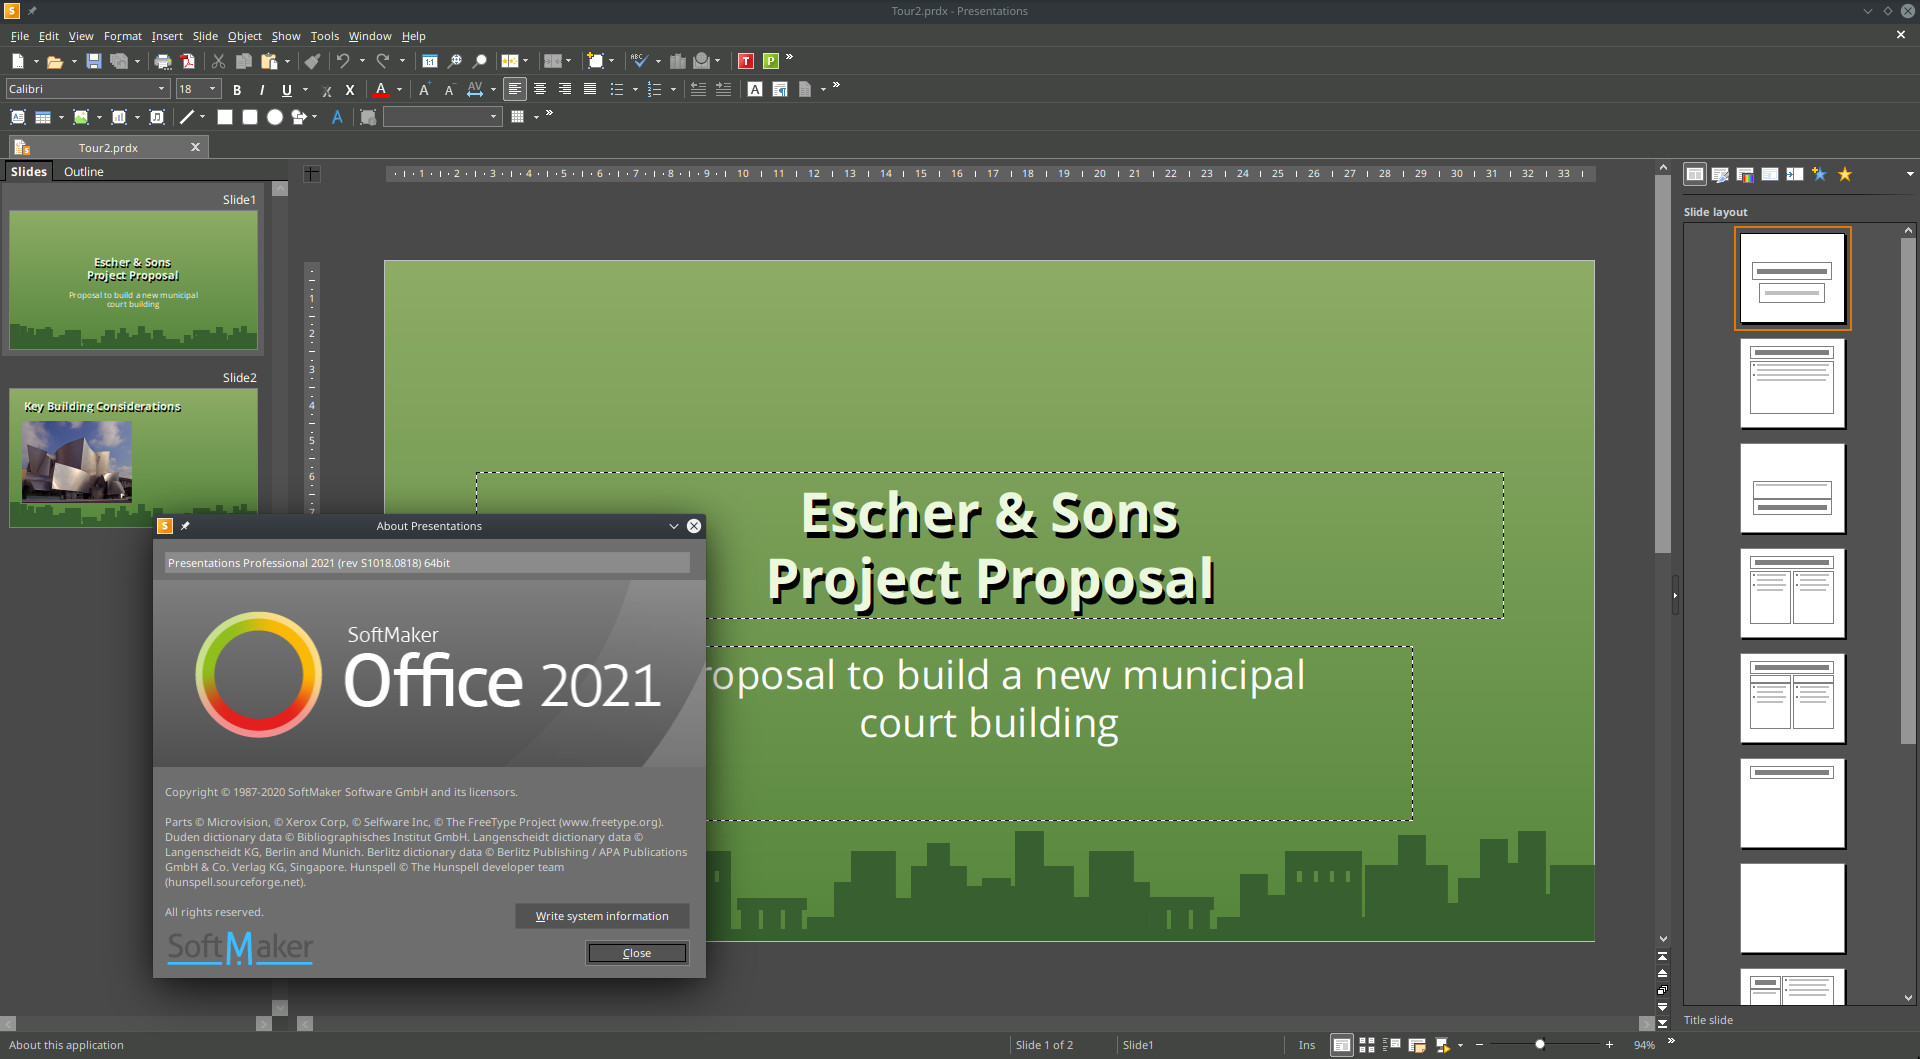Toggle the Ins insert mode indicator
Image resolution: width=1920 pixels, height=1059 pixels.
(1307, 1045)
